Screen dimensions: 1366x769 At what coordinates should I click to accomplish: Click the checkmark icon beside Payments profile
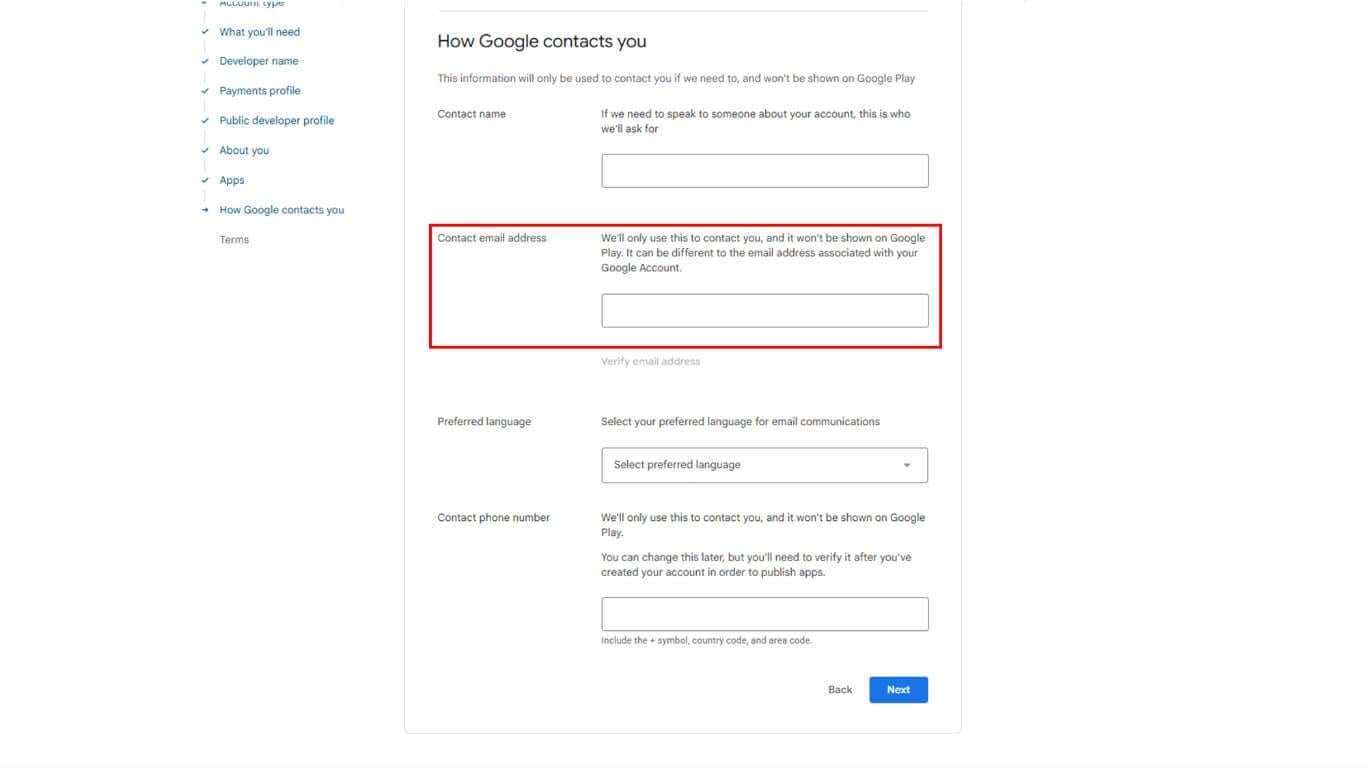click(x=205, y=91)
